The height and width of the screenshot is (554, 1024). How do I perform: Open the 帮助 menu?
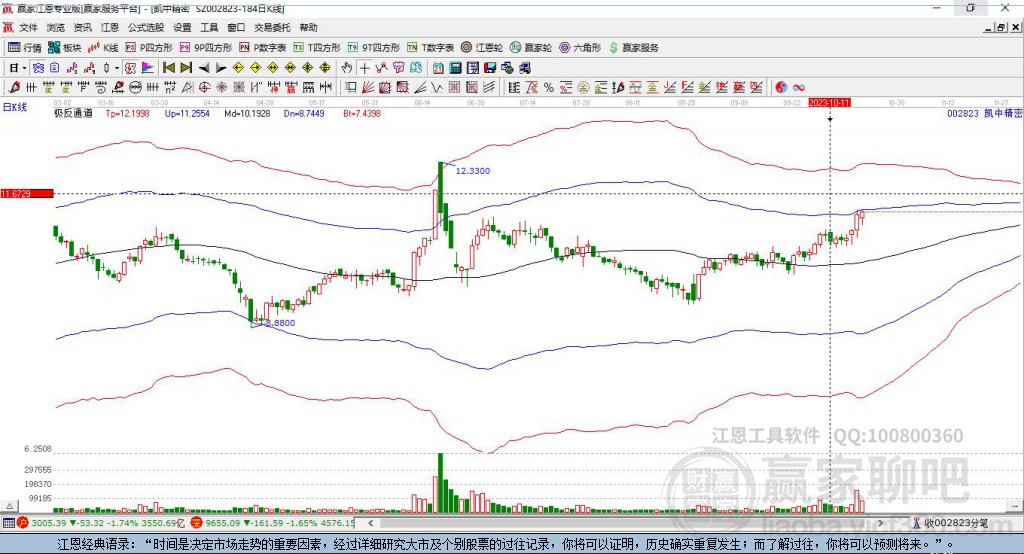click(x=308, y=27)
